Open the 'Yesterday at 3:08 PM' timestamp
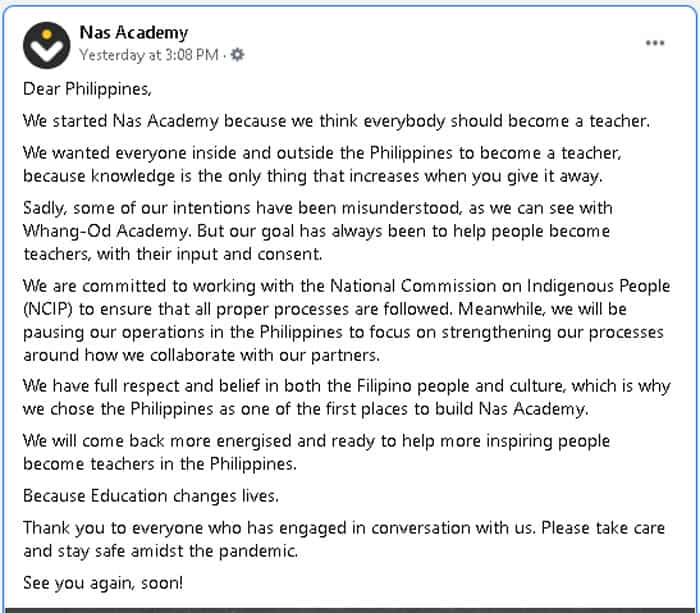The width and height of the screenshot is (700, 613). click(149, 55)
